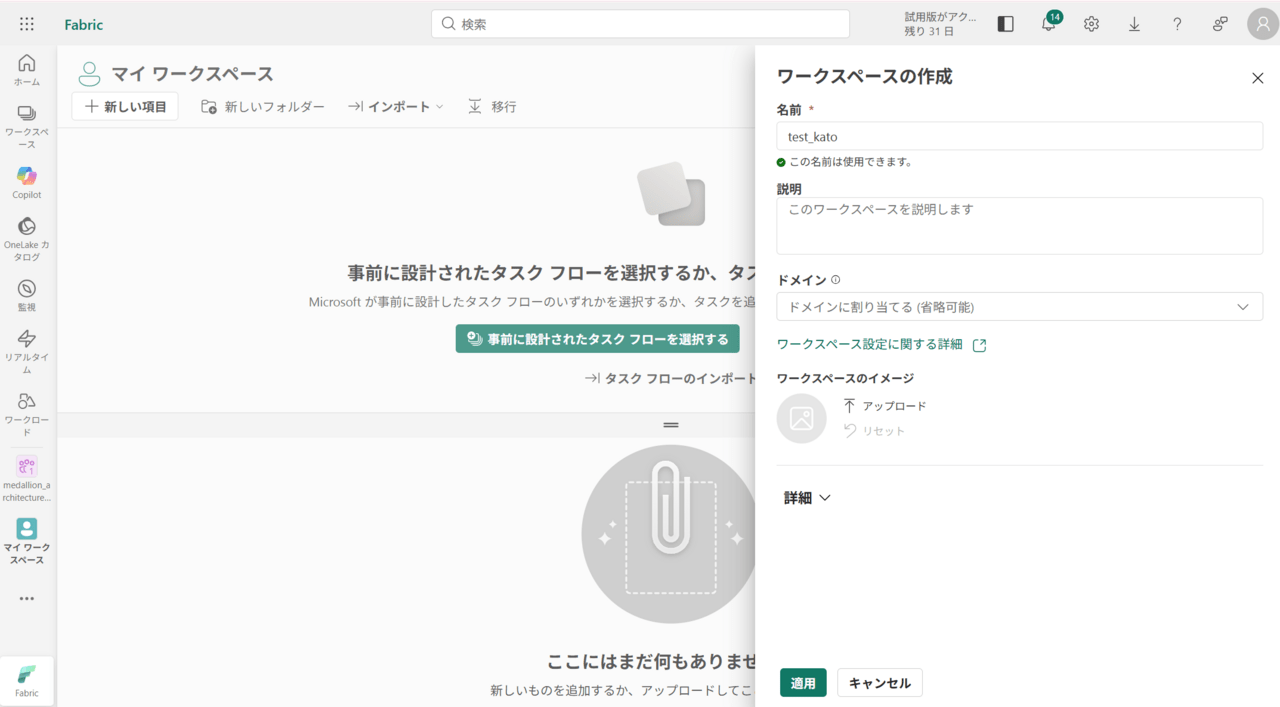The width and height of the screenshot is (1280, 707).
Task: Open OneLake catalog in sidebar
Action: [27, 237]
